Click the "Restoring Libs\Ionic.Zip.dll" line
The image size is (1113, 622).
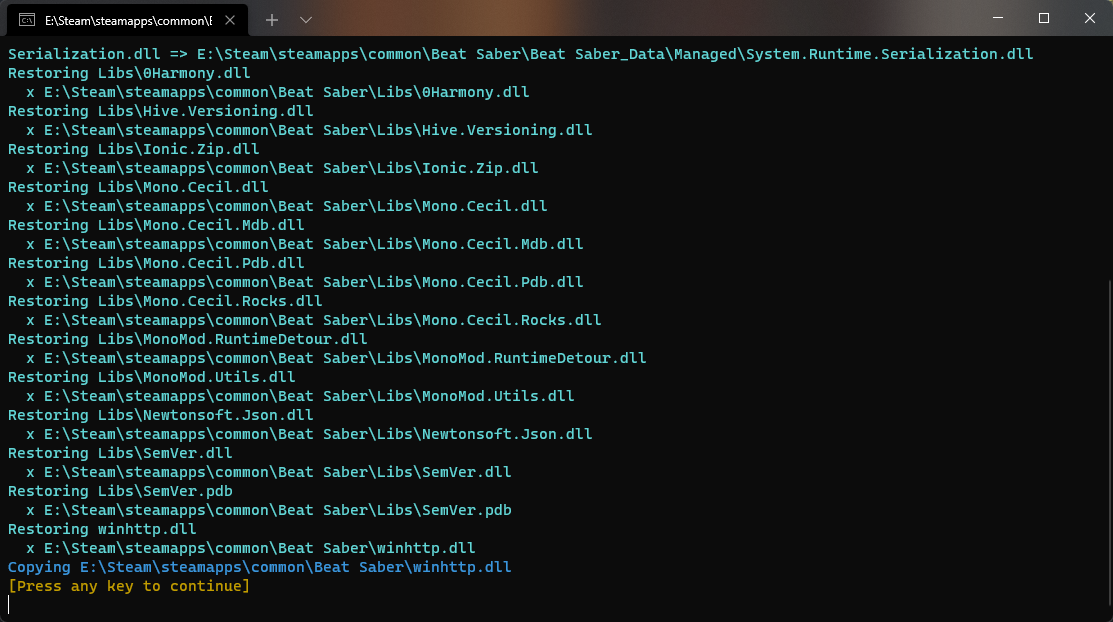pyautogui.click(x=133, y=149)
